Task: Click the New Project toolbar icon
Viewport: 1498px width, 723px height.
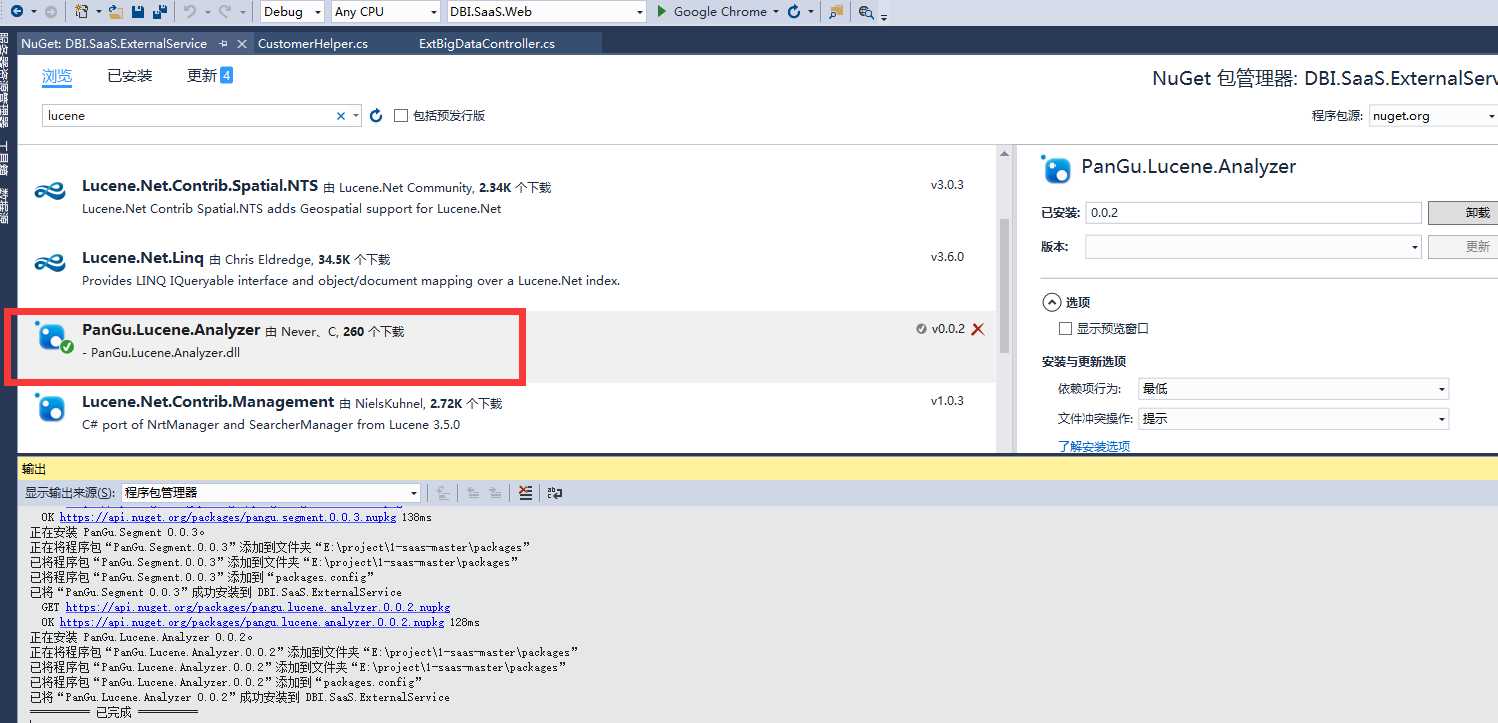Action: (82, 11)
